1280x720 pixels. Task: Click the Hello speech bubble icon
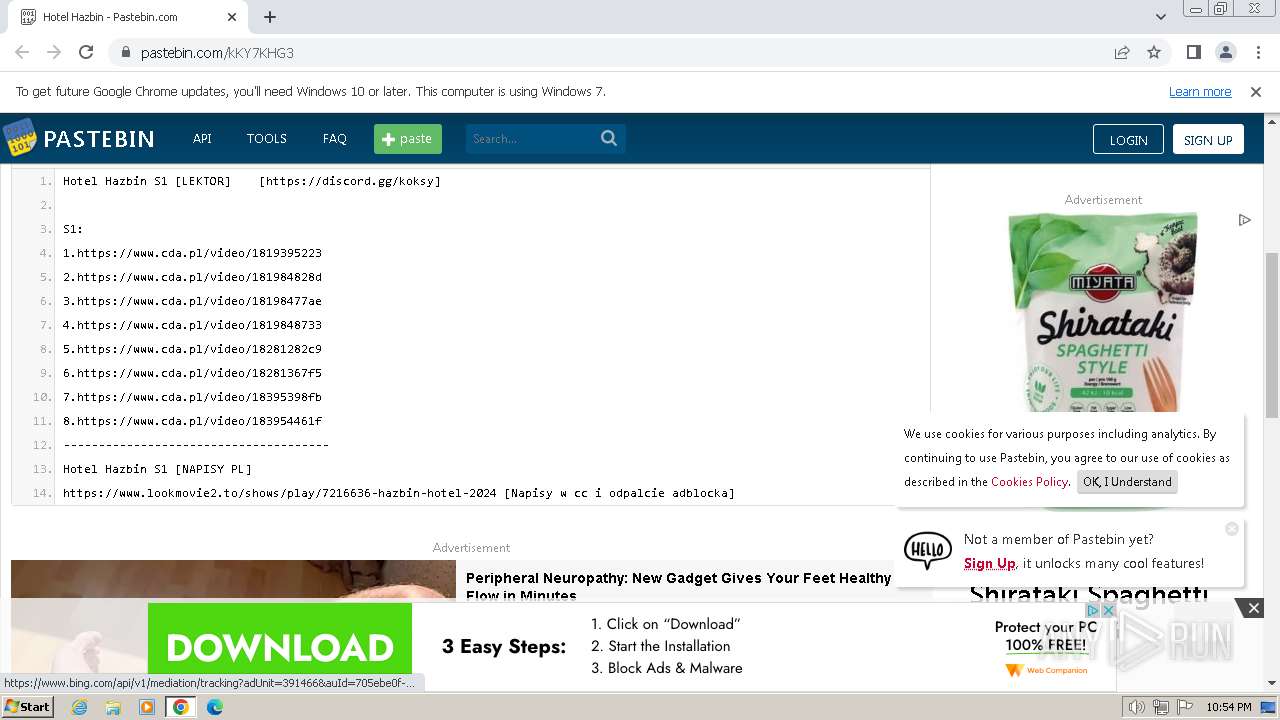tap(928, 551)
